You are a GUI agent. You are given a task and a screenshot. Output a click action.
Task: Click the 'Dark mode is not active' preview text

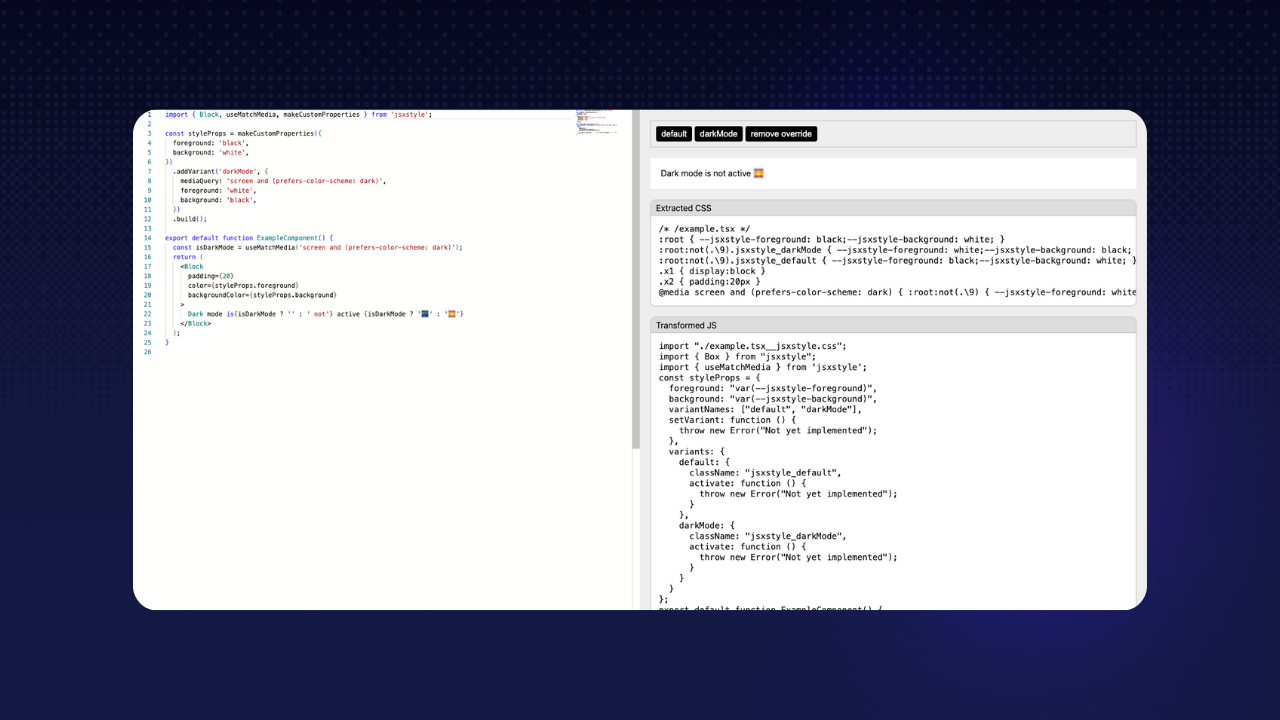[x=706, y=173]
